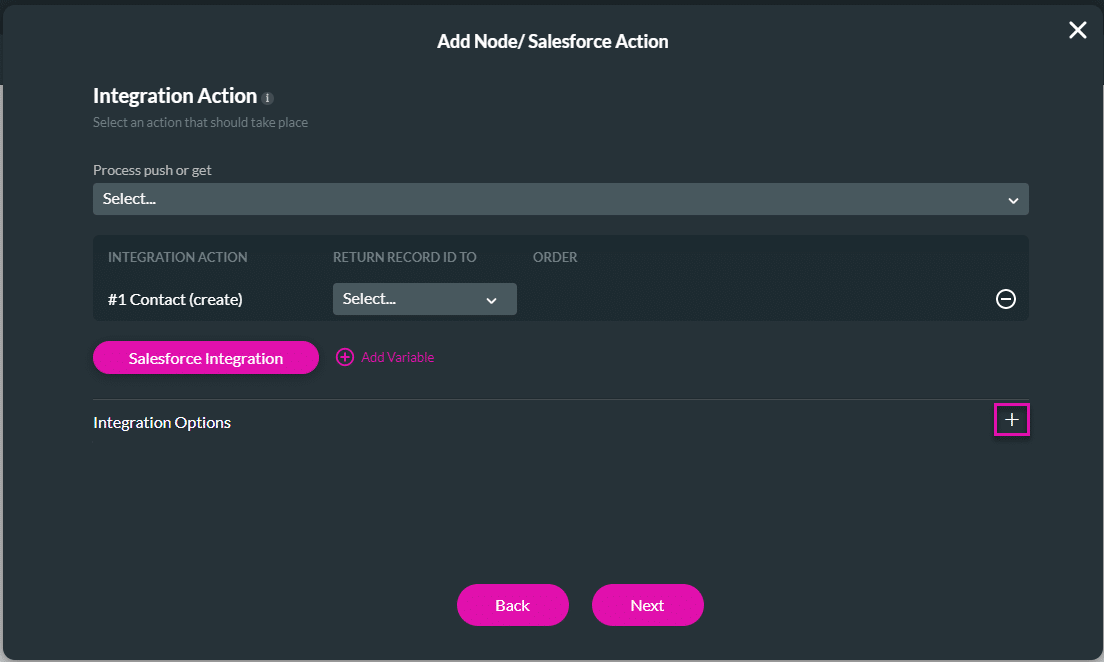Click the minus circle icon in the action row
The width and height of the screenshot is (1104, 662).
1006,298
